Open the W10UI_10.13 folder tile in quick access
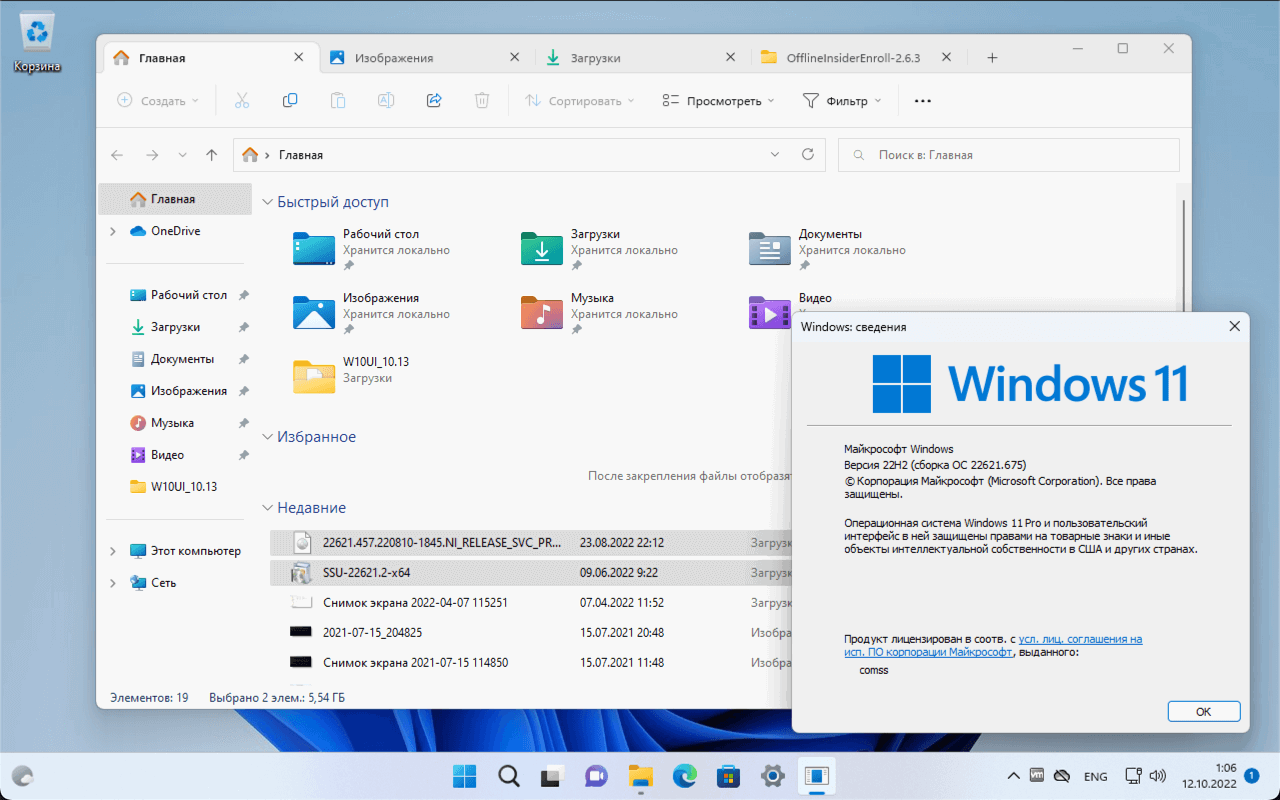This screenshot has height=800, width=1280. tap(352, 376)
